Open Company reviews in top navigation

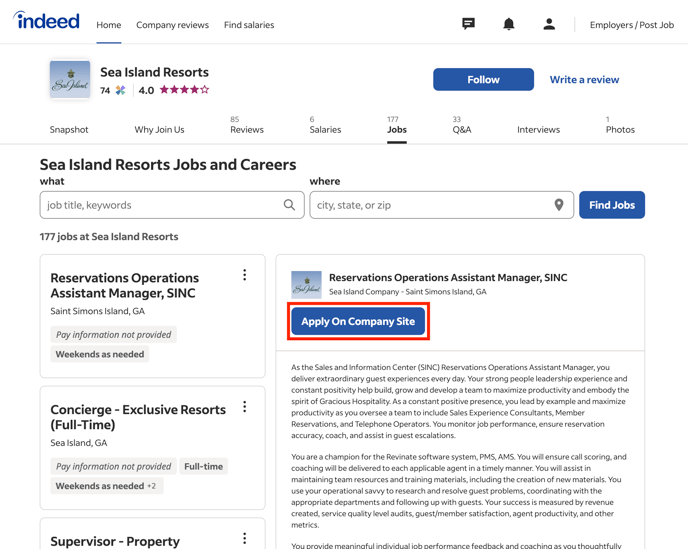click(x=172, y=25)
